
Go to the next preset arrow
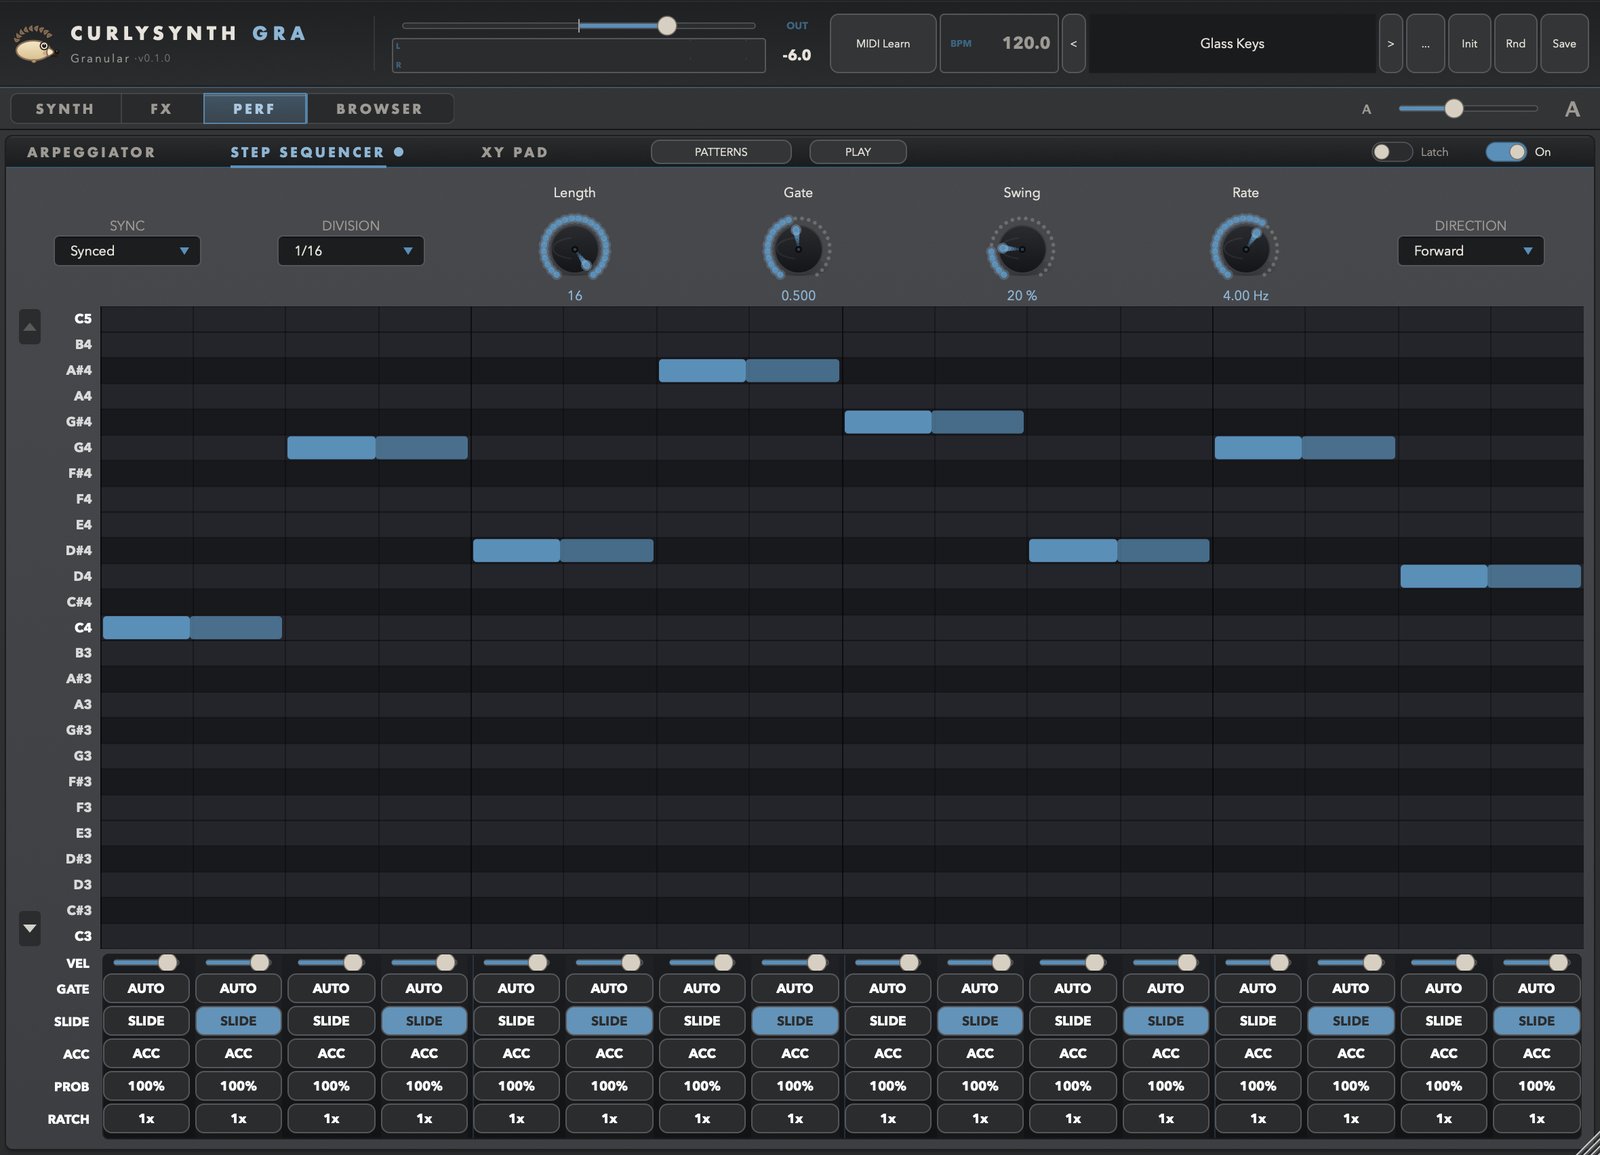pos(1390,44)
